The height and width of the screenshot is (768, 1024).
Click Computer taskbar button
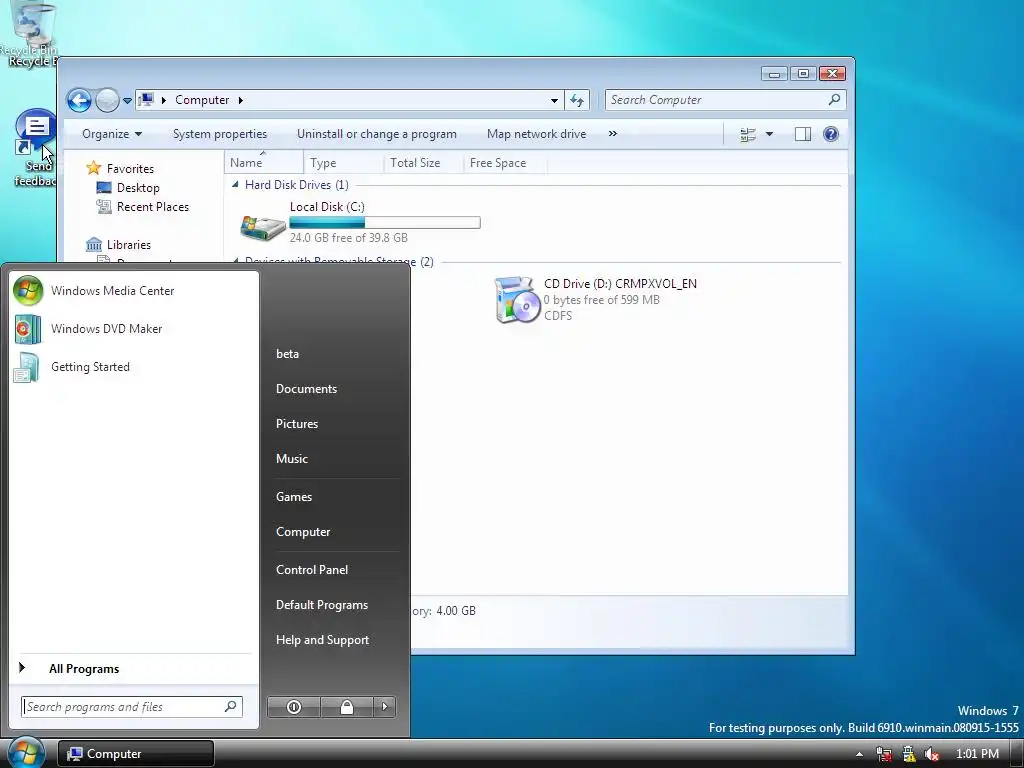click(x=136, y=754)
